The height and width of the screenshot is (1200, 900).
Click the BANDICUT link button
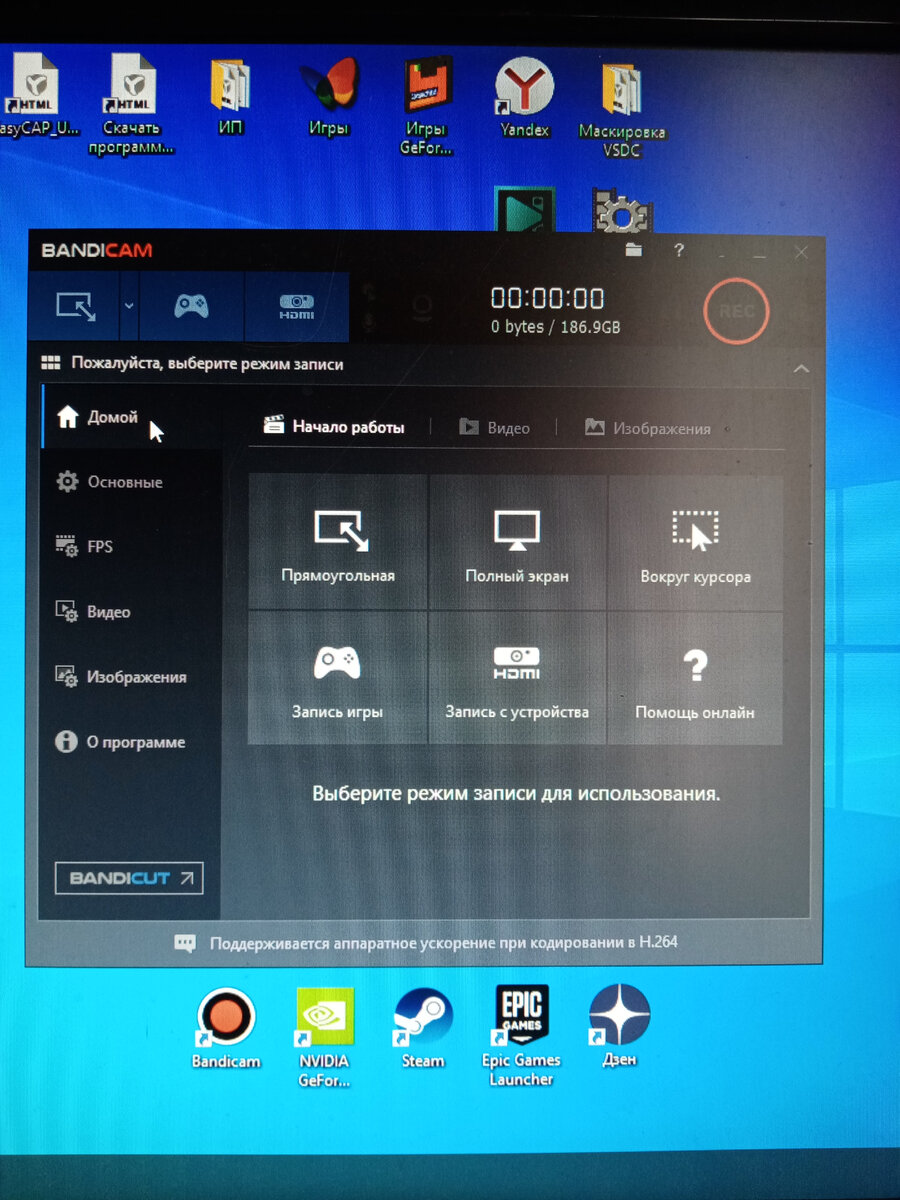pos(129,878)
